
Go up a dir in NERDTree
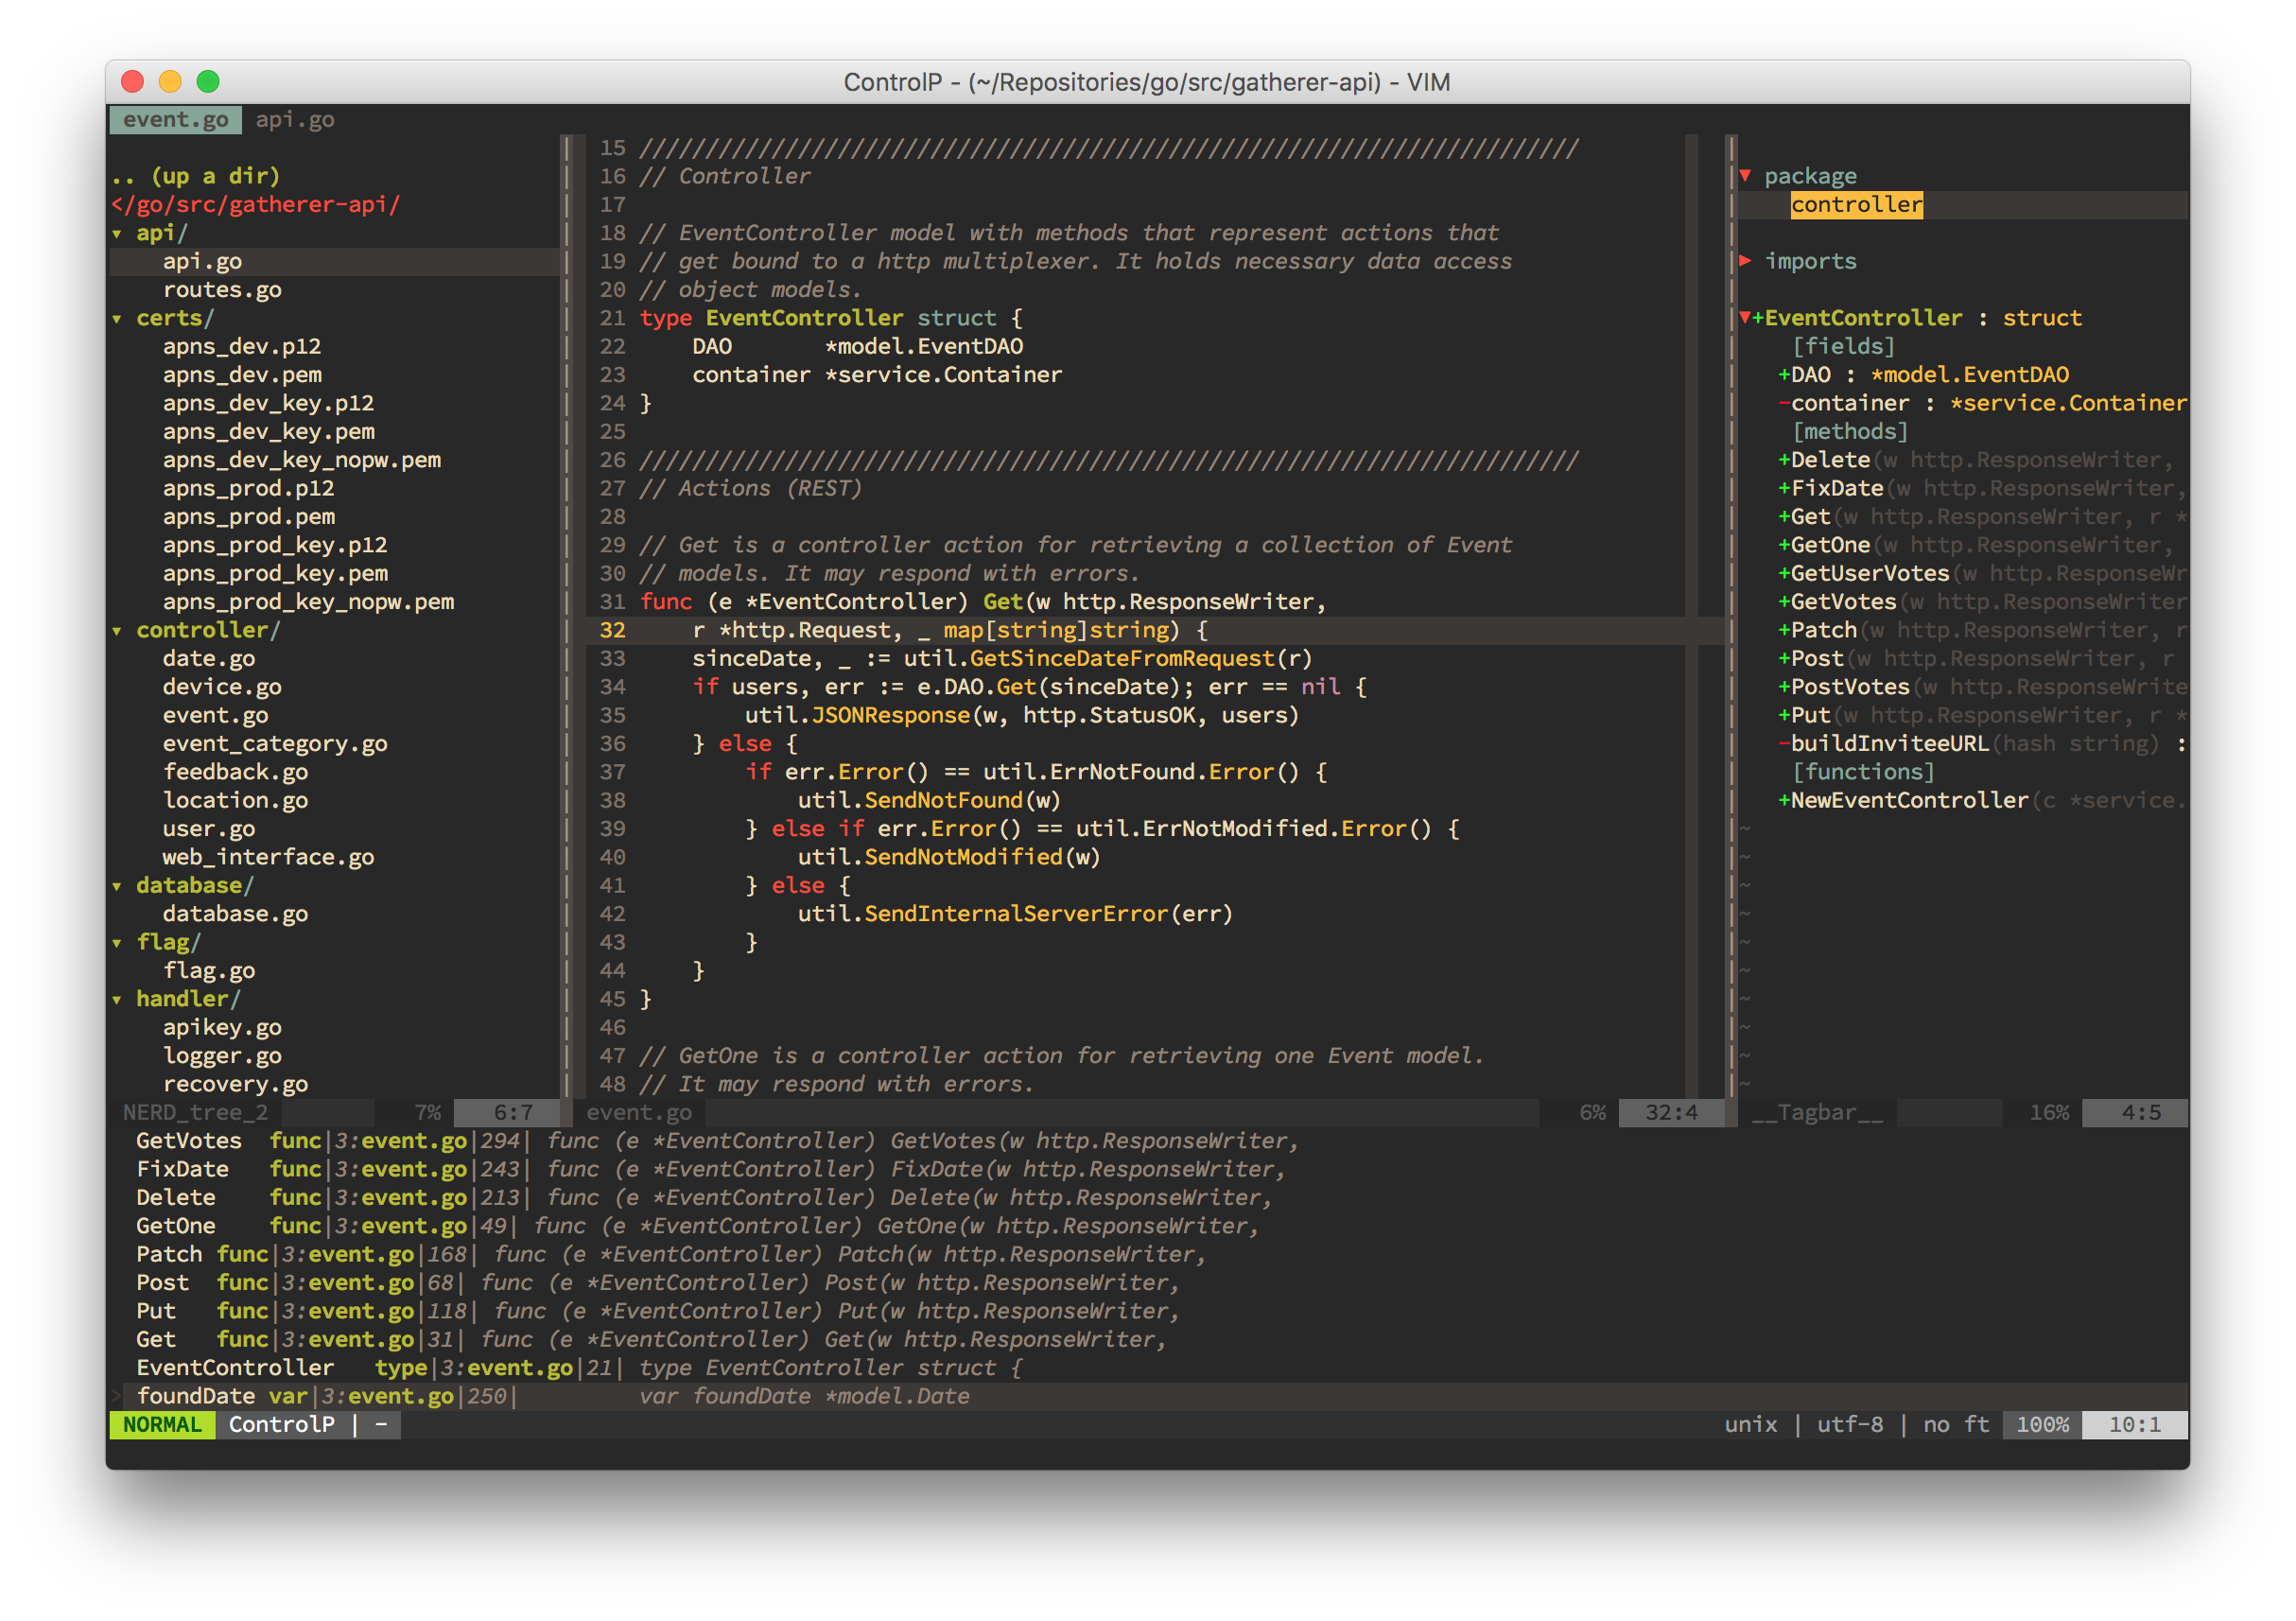[x=196, y=176]
